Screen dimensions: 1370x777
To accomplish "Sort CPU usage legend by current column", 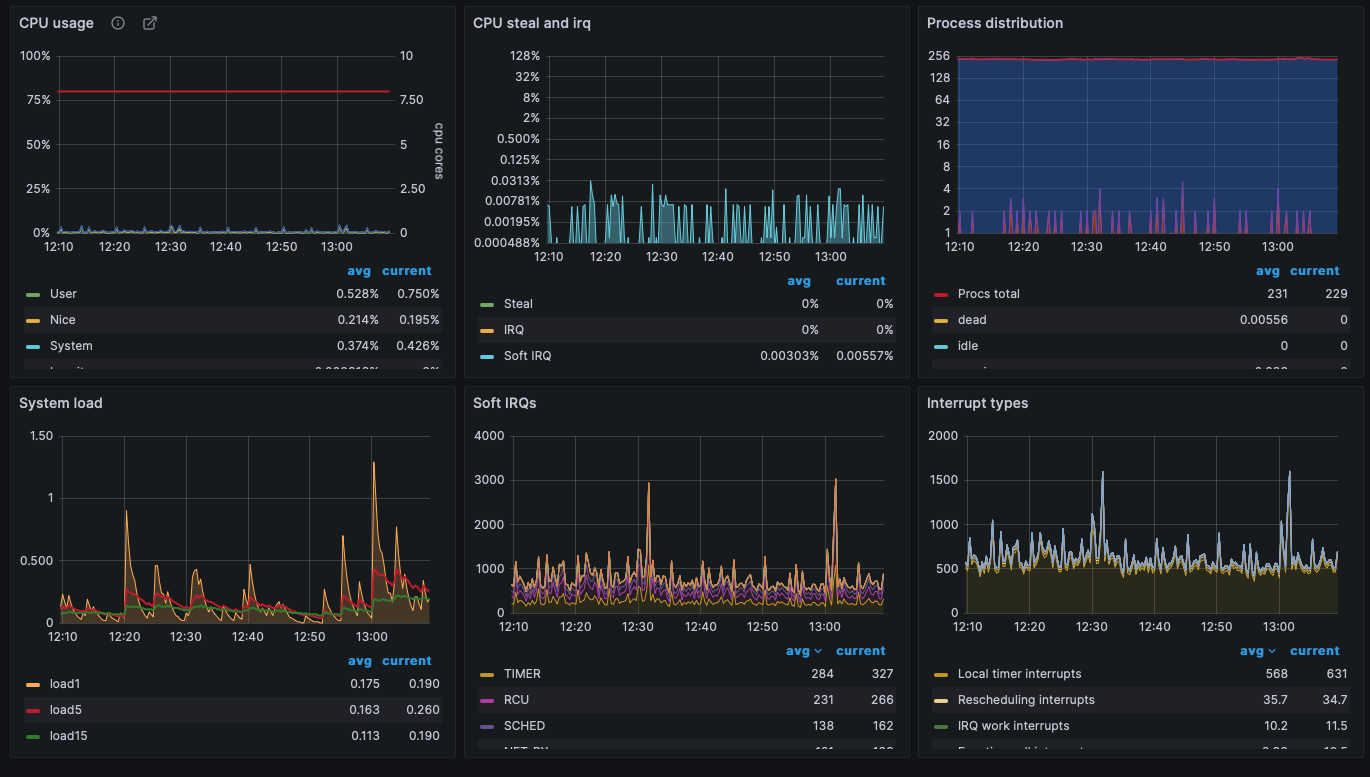I will point(407,271).
